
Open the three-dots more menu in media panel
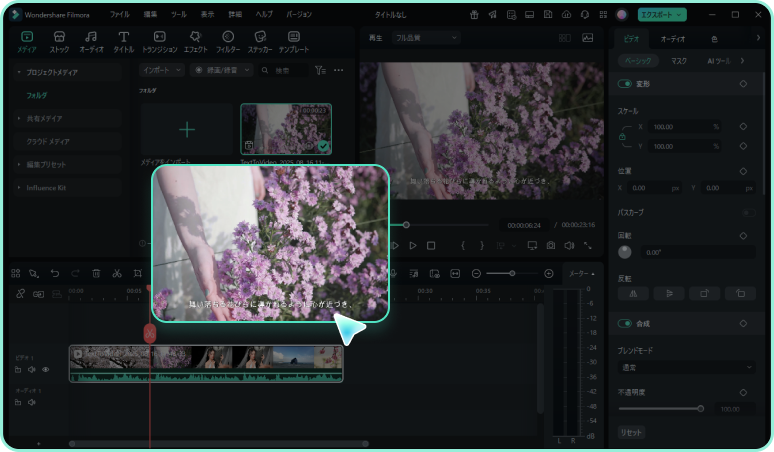point(339,70)
